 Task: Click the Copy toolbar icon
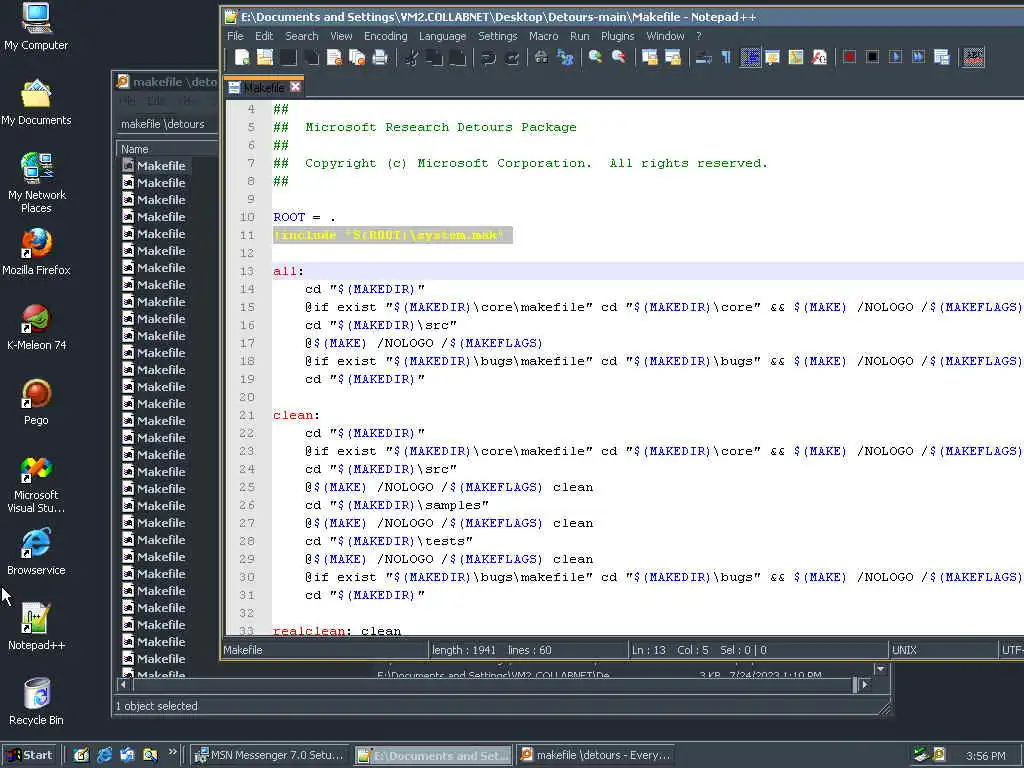pyautogui.click(x=434, y=57)
